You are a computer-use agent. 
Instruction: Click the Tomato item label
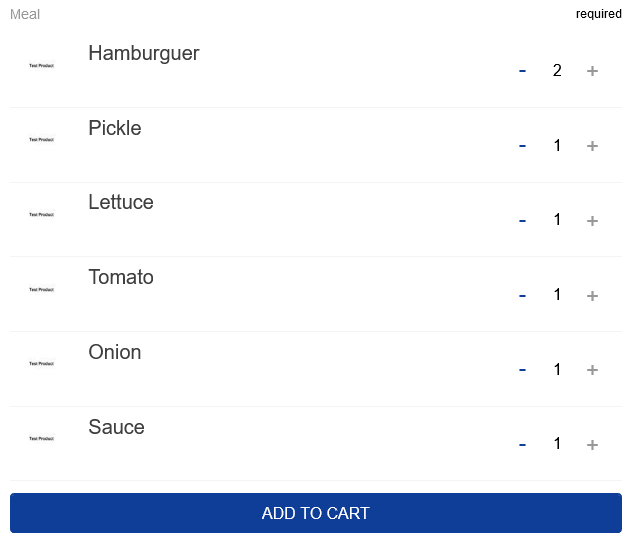pos(121,277)
